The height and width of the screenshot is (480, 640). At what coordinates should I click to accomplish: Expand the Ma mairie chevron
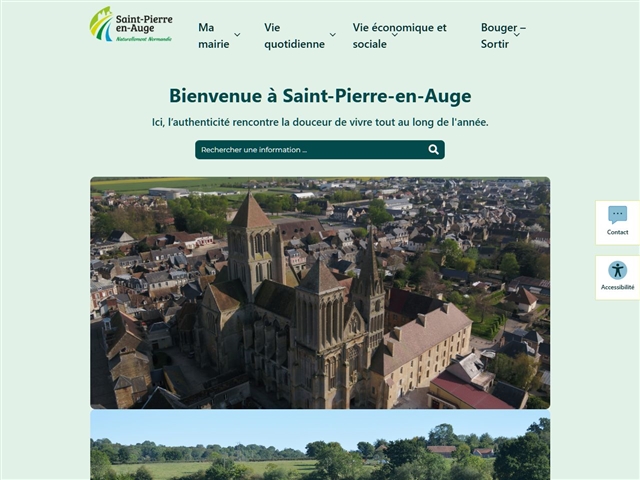pyautogui.click(x=237, y=35)
